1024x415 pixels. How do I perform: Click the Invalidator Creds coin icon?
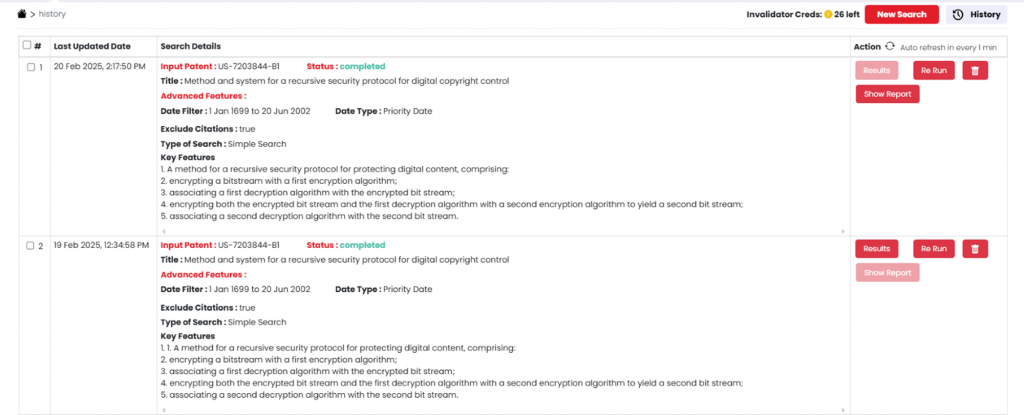coord(828,14)
